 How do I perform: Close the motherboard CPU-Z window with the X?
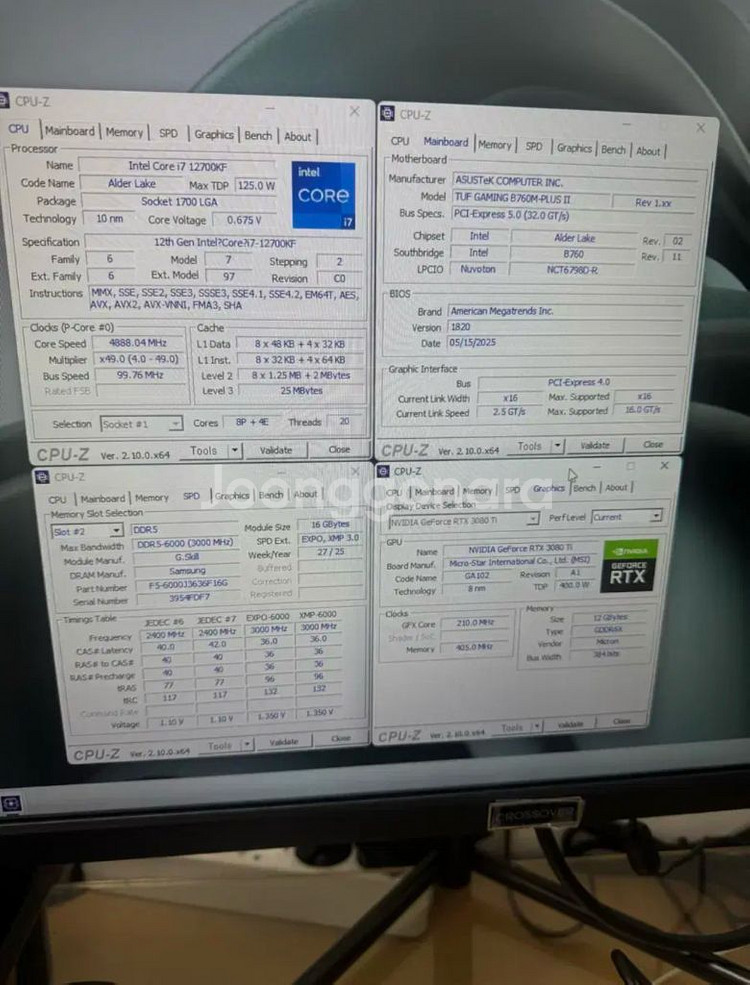700,128
